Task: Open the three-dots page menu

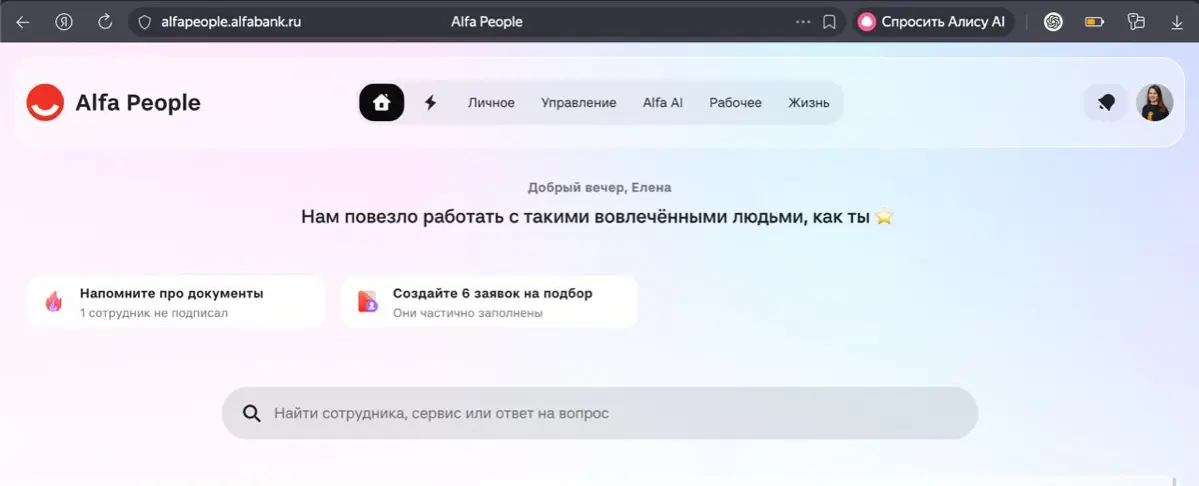Action: tap(803, 22)
